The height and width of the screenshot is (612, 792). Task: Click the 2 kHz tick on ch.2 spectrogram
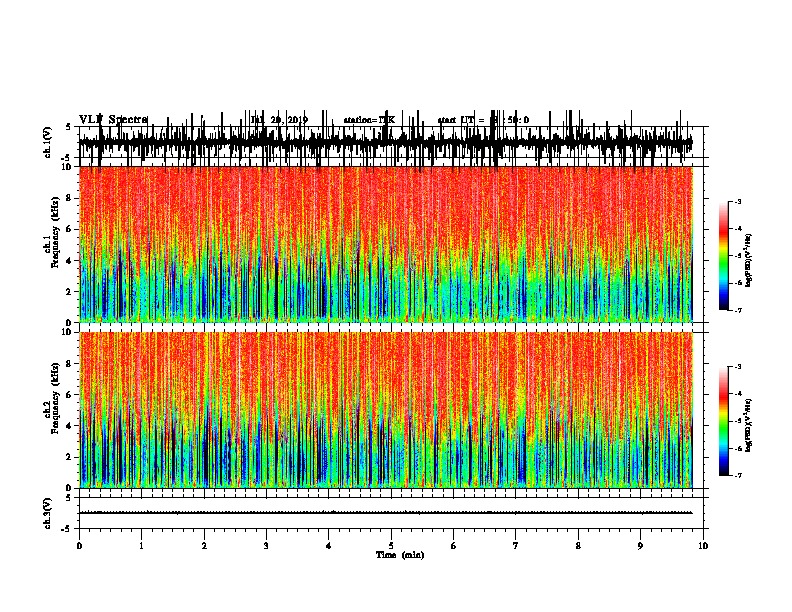70,457
